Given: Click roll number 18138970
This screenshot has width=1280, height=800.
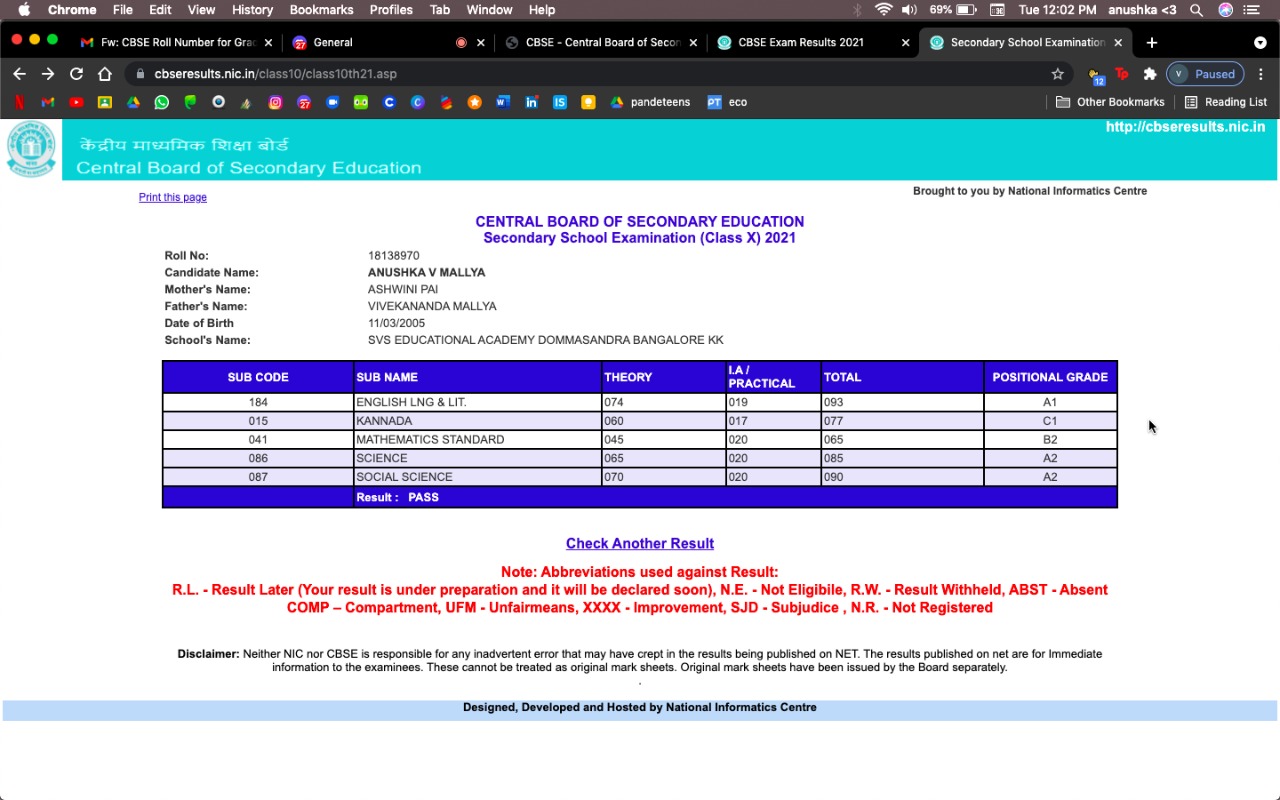Looking at the screenshot, I should [394, 256].
